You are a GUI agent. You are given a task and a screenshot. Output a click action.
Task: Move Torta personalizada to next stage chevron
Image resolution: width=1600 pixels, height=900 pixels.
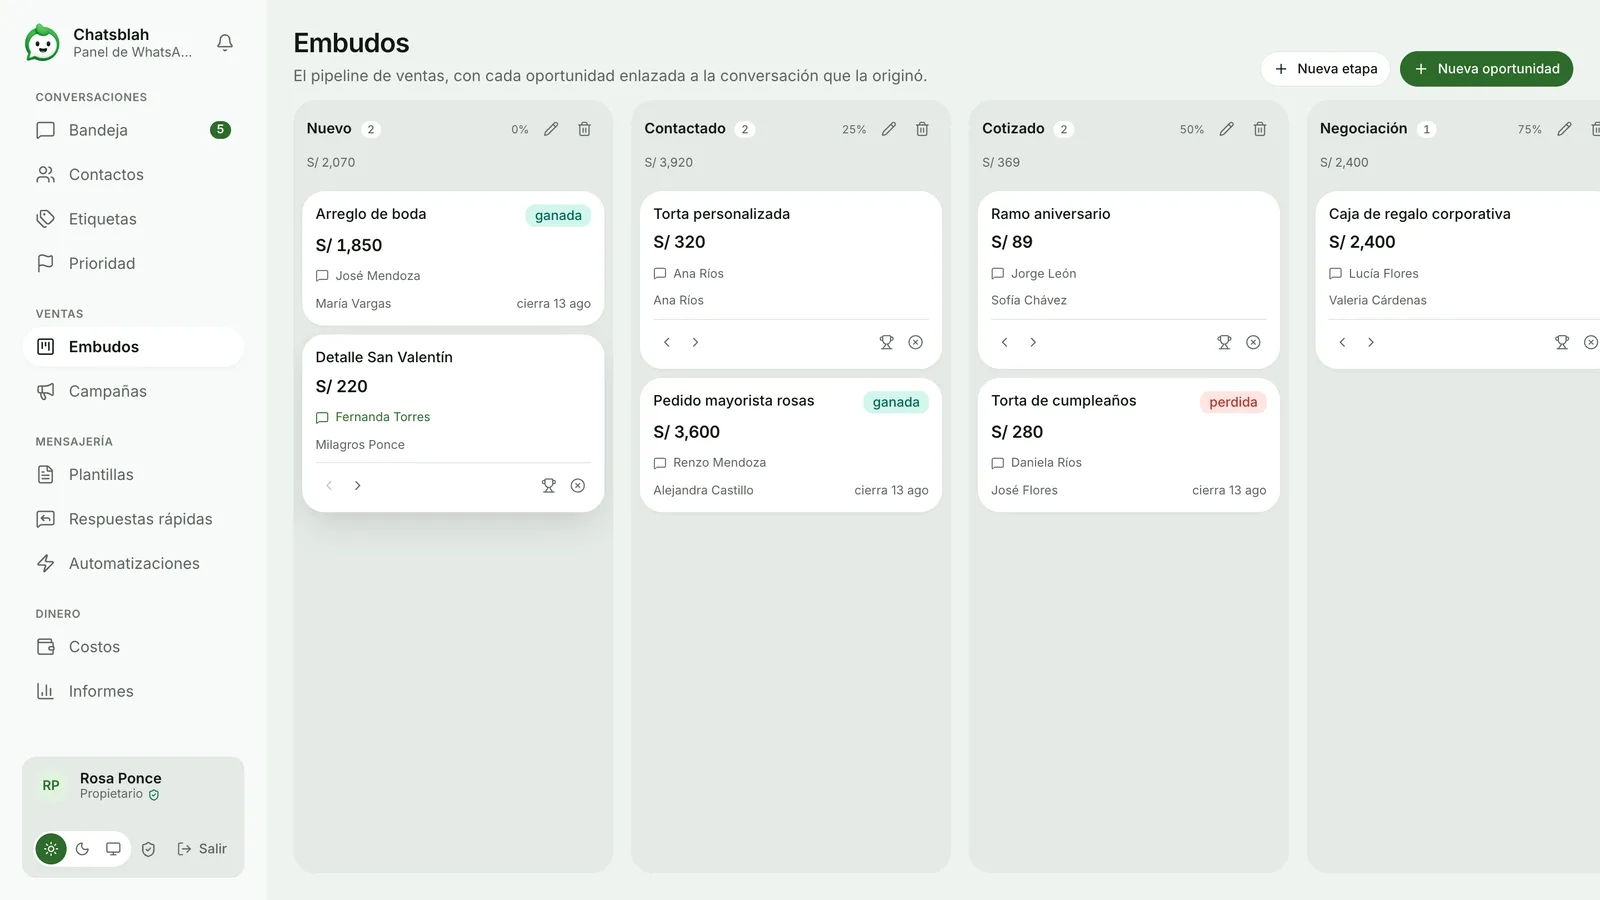(695, 342)
